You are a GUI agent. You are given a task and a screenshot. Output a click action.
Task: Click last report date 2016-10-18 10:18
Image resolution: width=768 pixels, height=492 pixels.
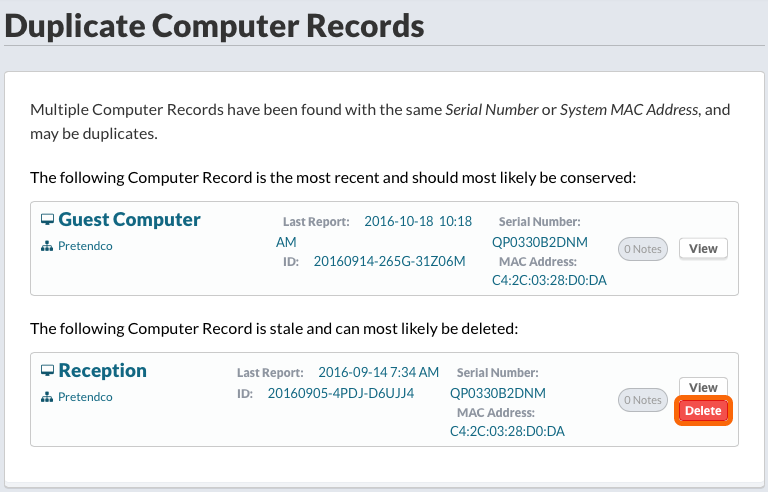click(x=418, y=221)
